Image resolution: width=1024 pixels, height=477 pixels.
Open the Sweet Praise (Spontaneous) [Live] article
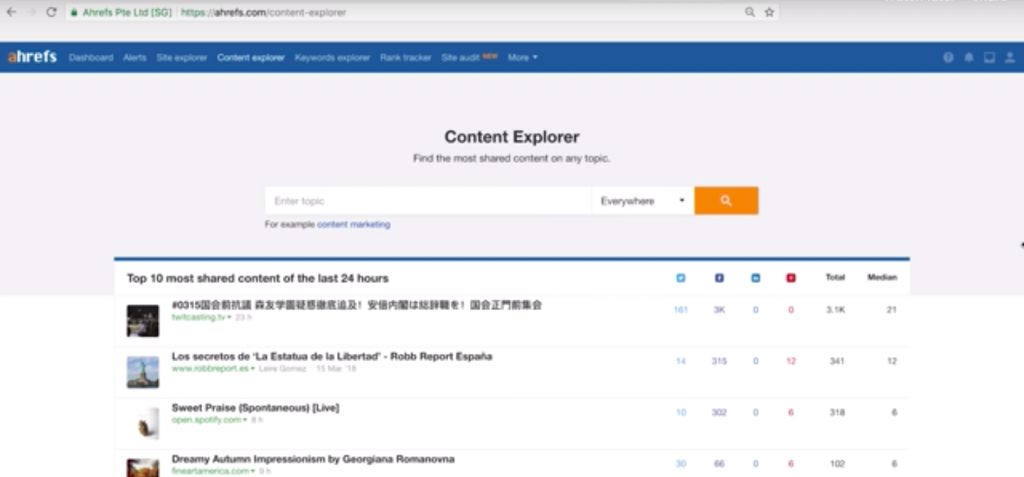coord(256,408)
